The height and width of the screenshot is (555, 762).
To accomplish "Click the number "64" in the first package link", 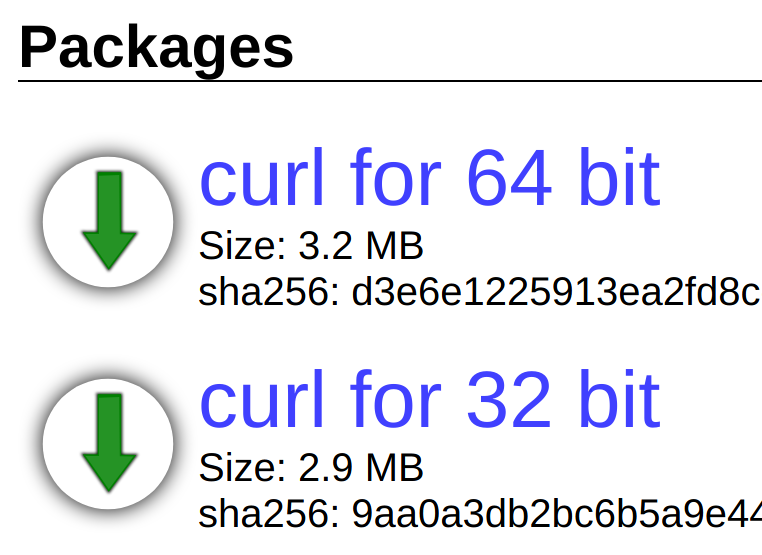I will [509, 179].
